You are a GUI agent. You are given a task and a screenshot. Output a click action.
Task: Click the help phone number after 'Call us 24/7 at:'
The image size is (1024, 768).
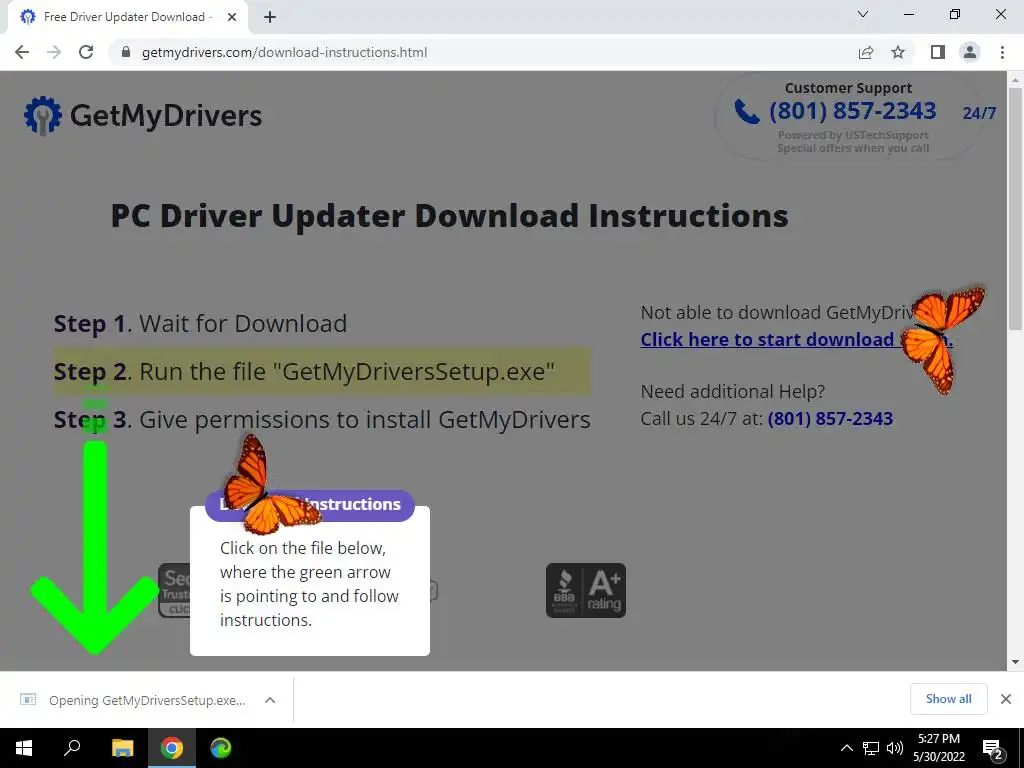tap(830, 419)
